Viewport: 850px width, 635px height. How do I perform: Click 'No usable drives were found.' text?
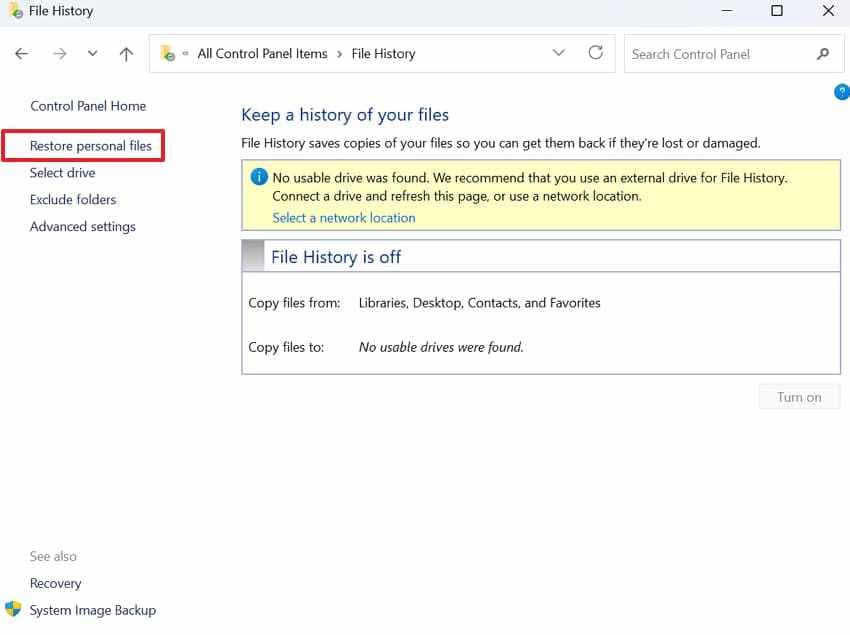click(441, 347)
